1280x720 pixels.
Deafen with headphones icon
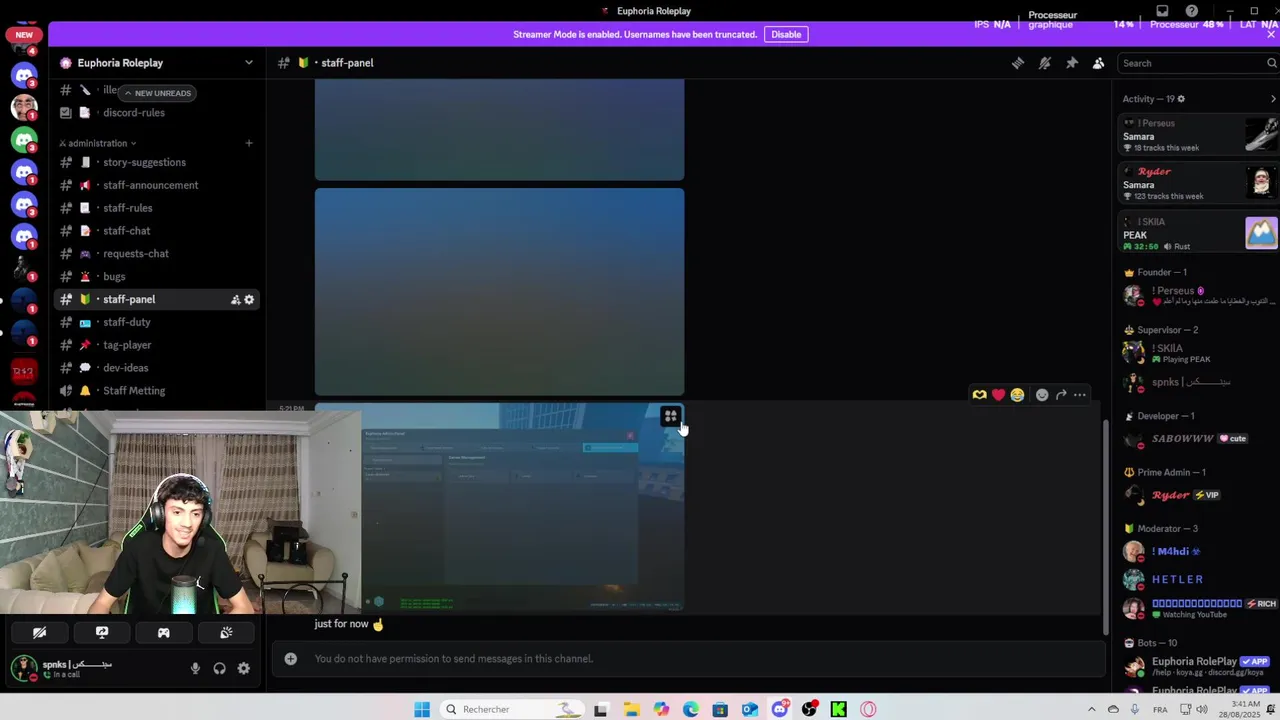click(x=219, y=669)
